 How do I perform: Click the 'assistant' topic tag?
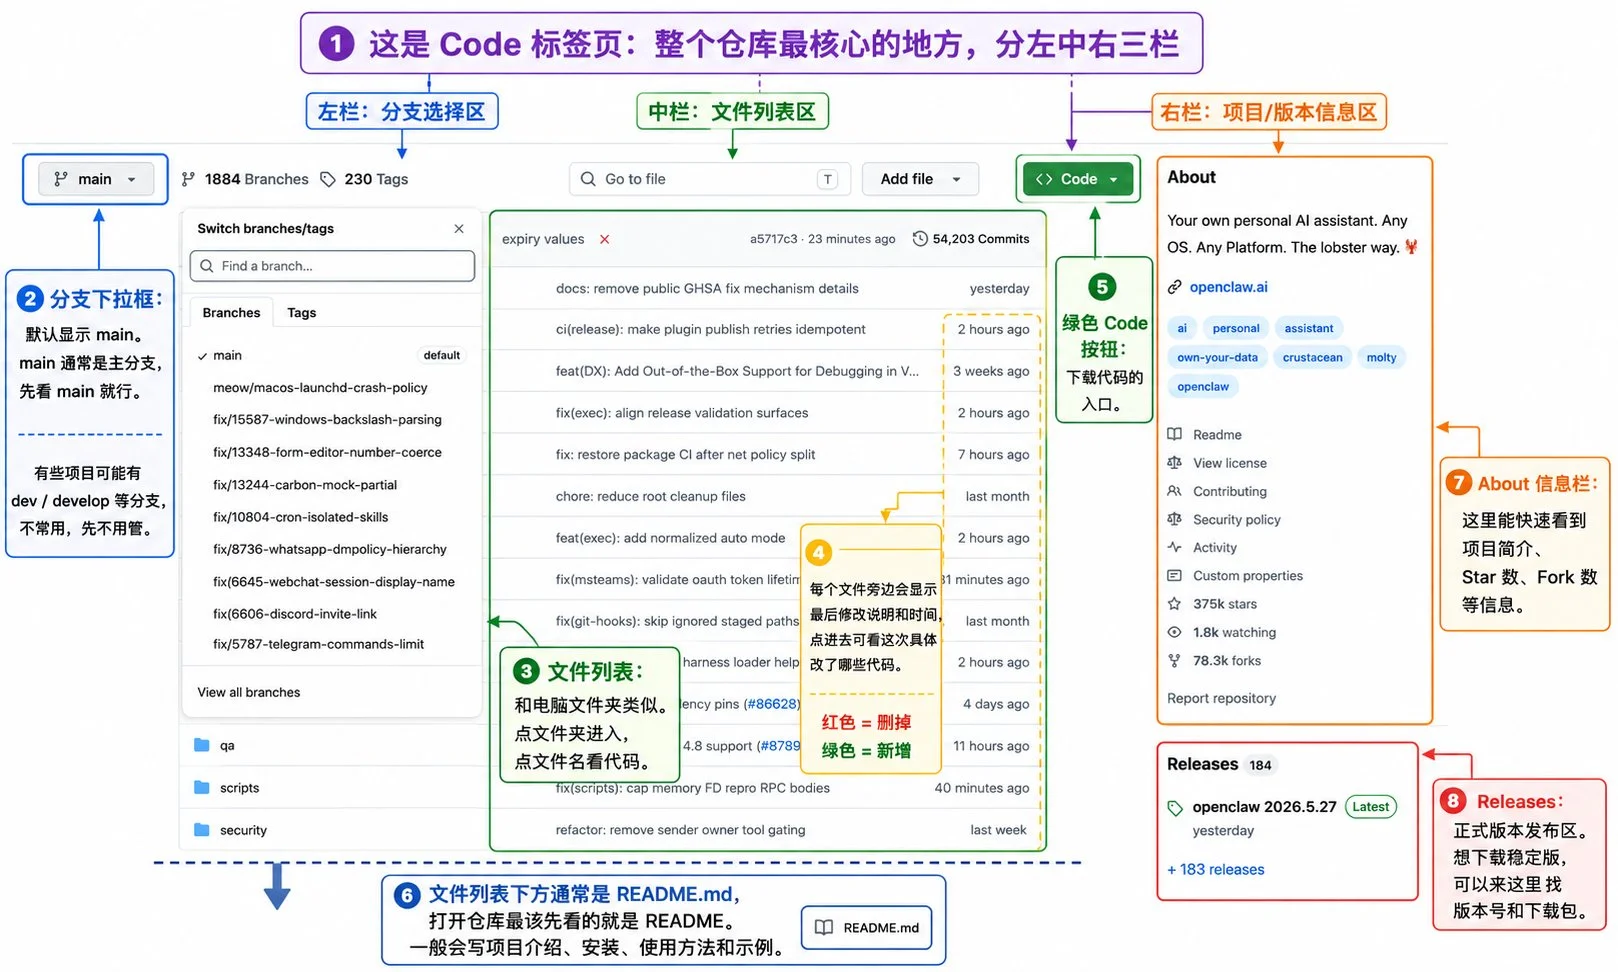coord(1309,328)
